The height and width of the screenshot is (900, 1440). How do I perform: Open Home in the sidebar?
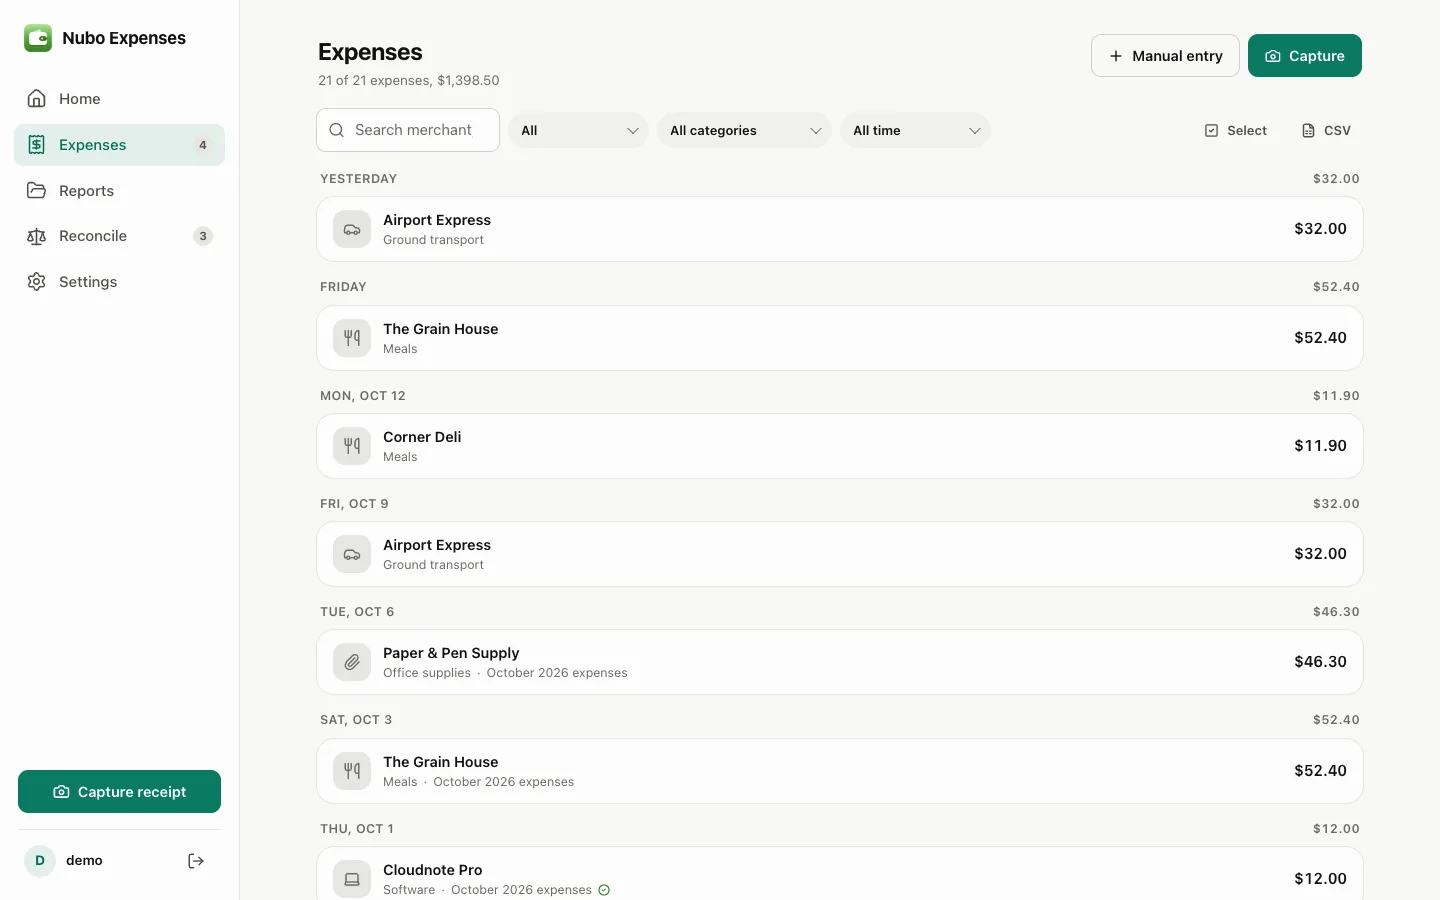[119, 99]
